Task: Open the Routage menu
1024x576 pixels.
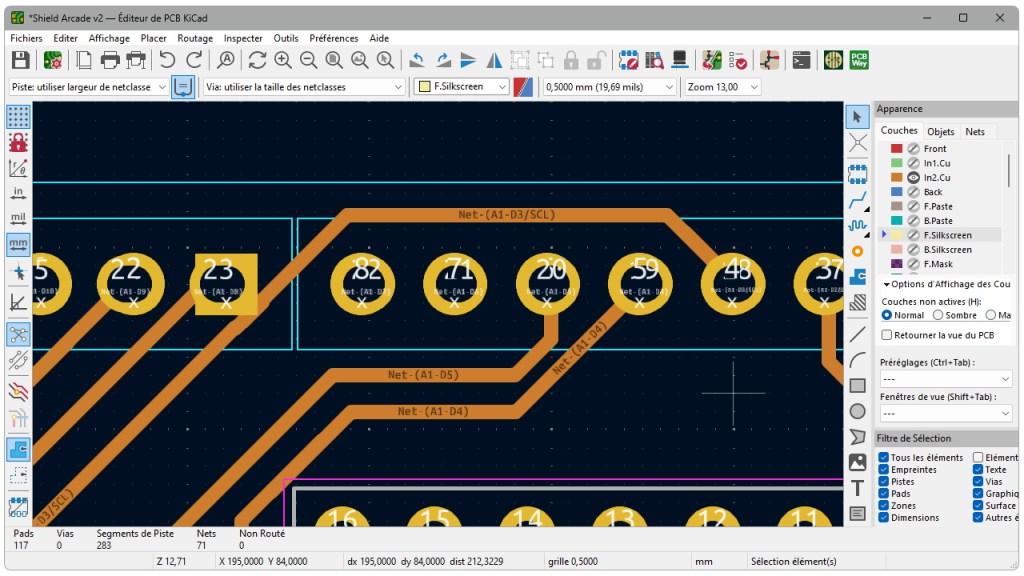Action: (x=194, y=38)
